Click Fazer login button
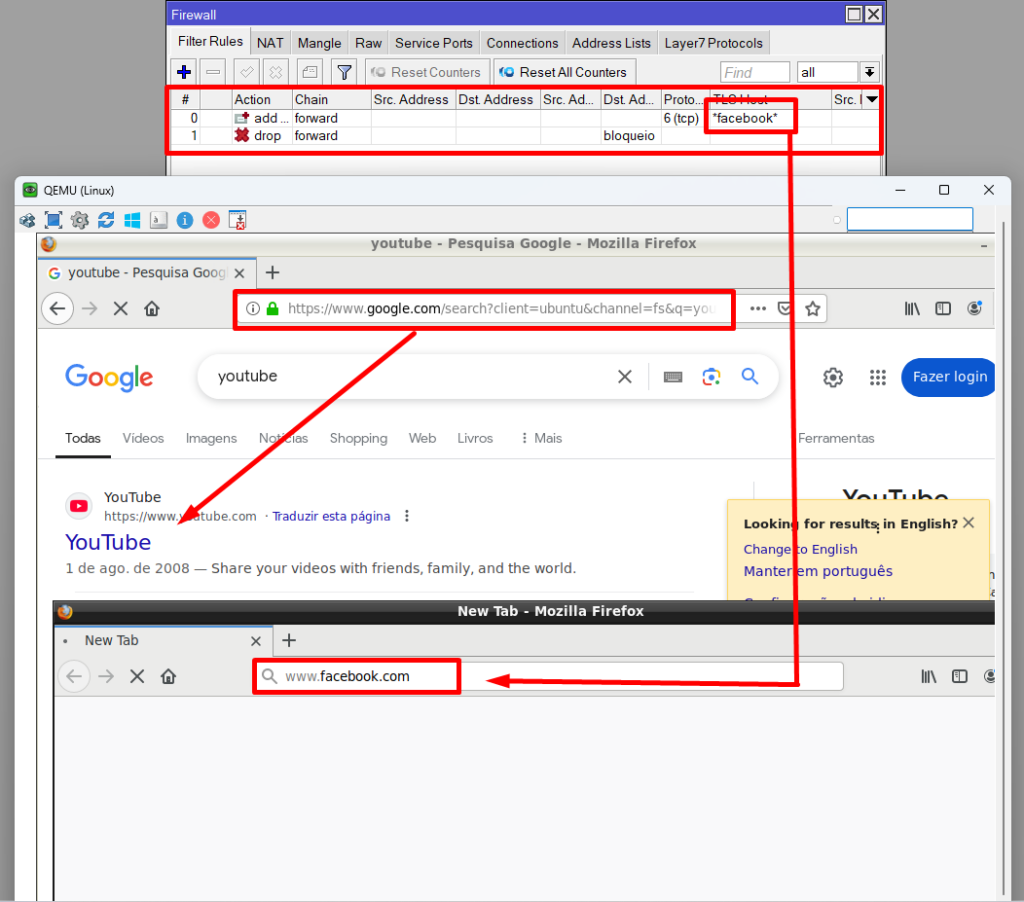1024x902 pixels. (x=949, y=377)
